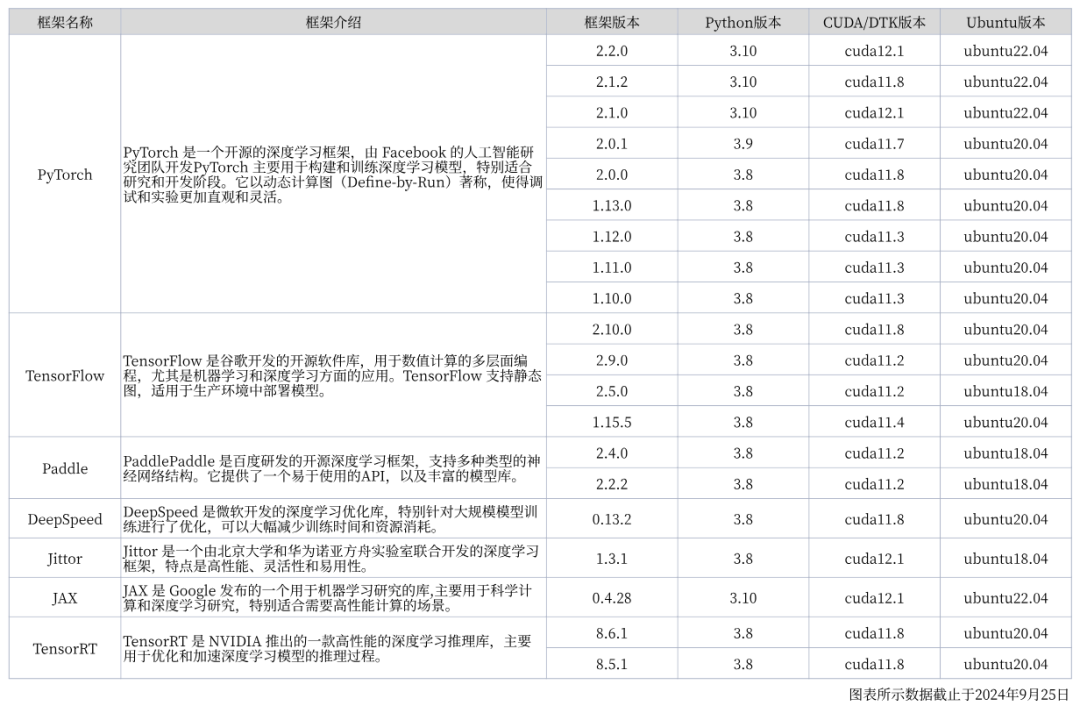The height and width of the screenshot is (713, 1080).
Task: Click the JAX framework name cell
Action: (65, 598)
